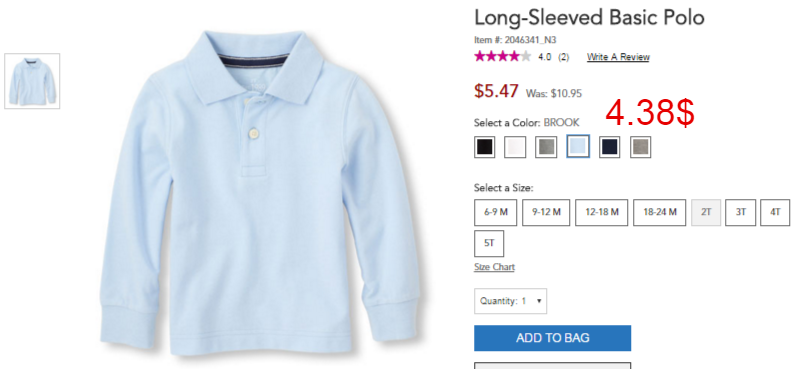Select size 4T
795x369 pixels.
coord(775,212)
